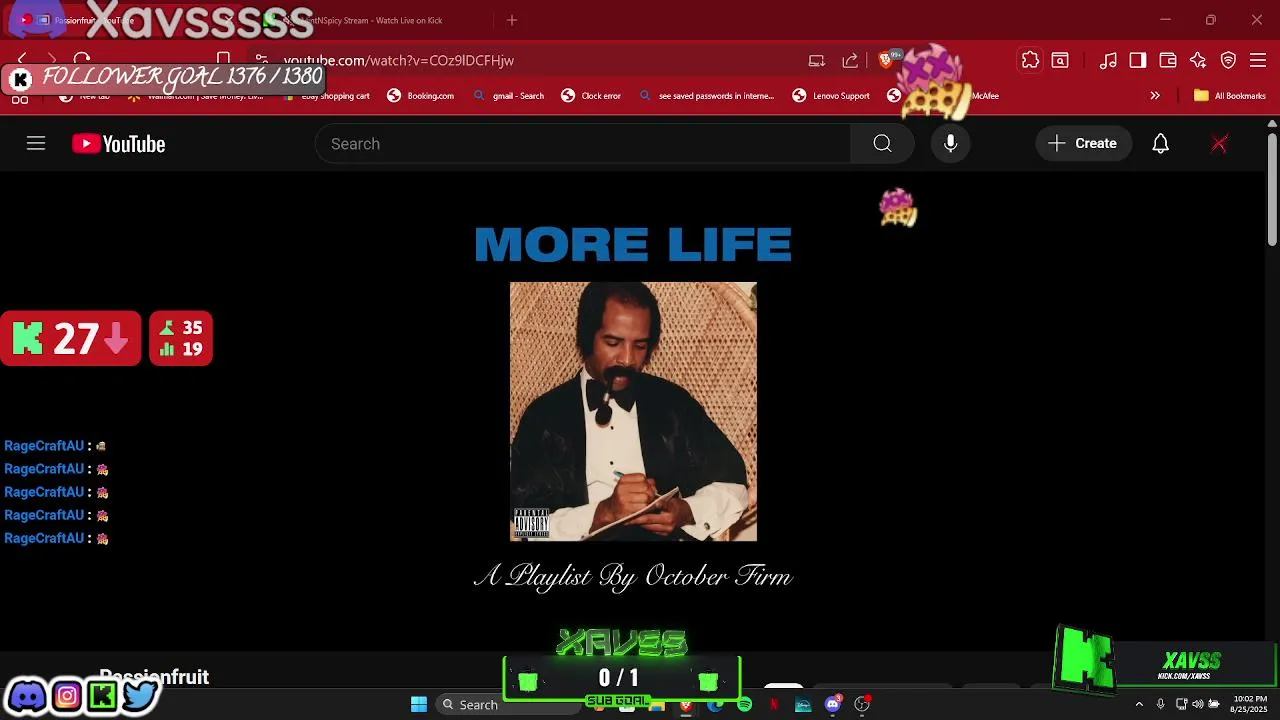Toggle the browser sidebar panel
The height and width of the screenshot is (720, 1280).
[1138, 60]
